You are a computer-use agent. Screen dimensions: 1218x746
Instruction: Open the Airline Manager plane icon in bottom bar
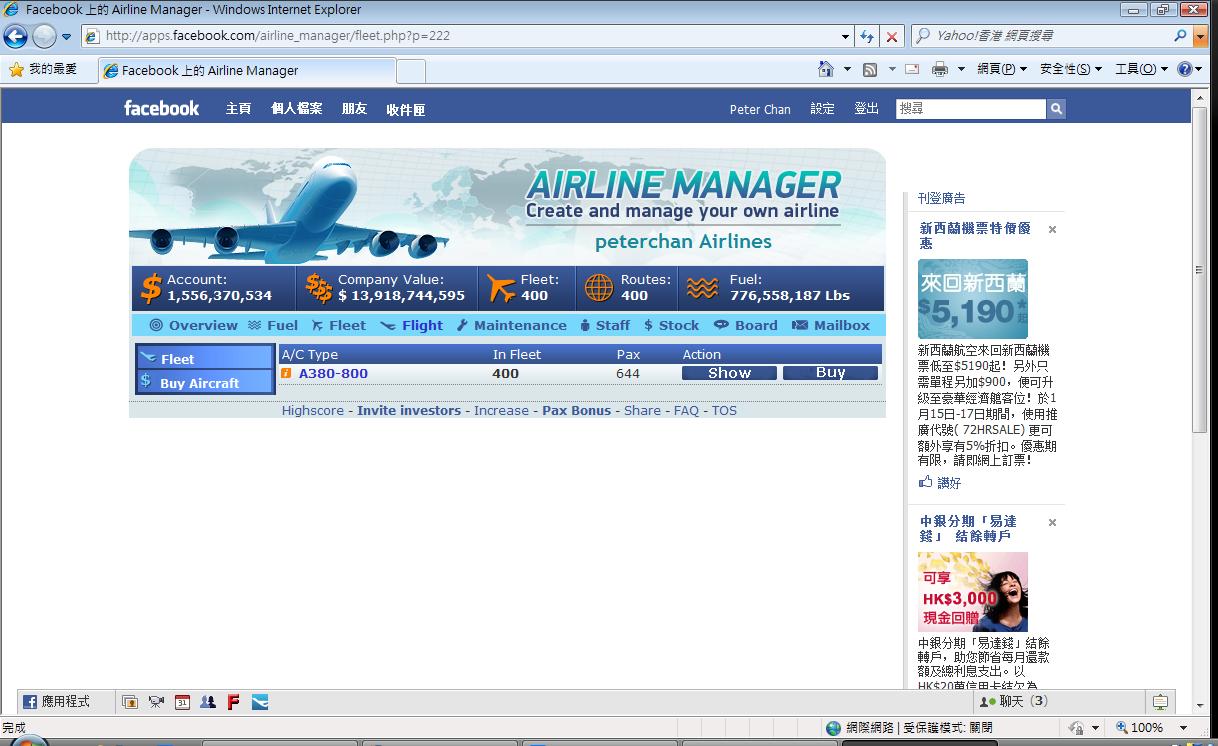point(260,702)
